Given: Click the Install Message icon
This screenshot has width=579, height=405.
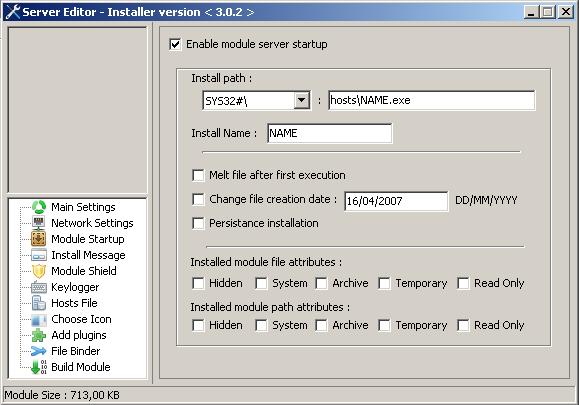Looking at the screenshot, I should 39,255.
